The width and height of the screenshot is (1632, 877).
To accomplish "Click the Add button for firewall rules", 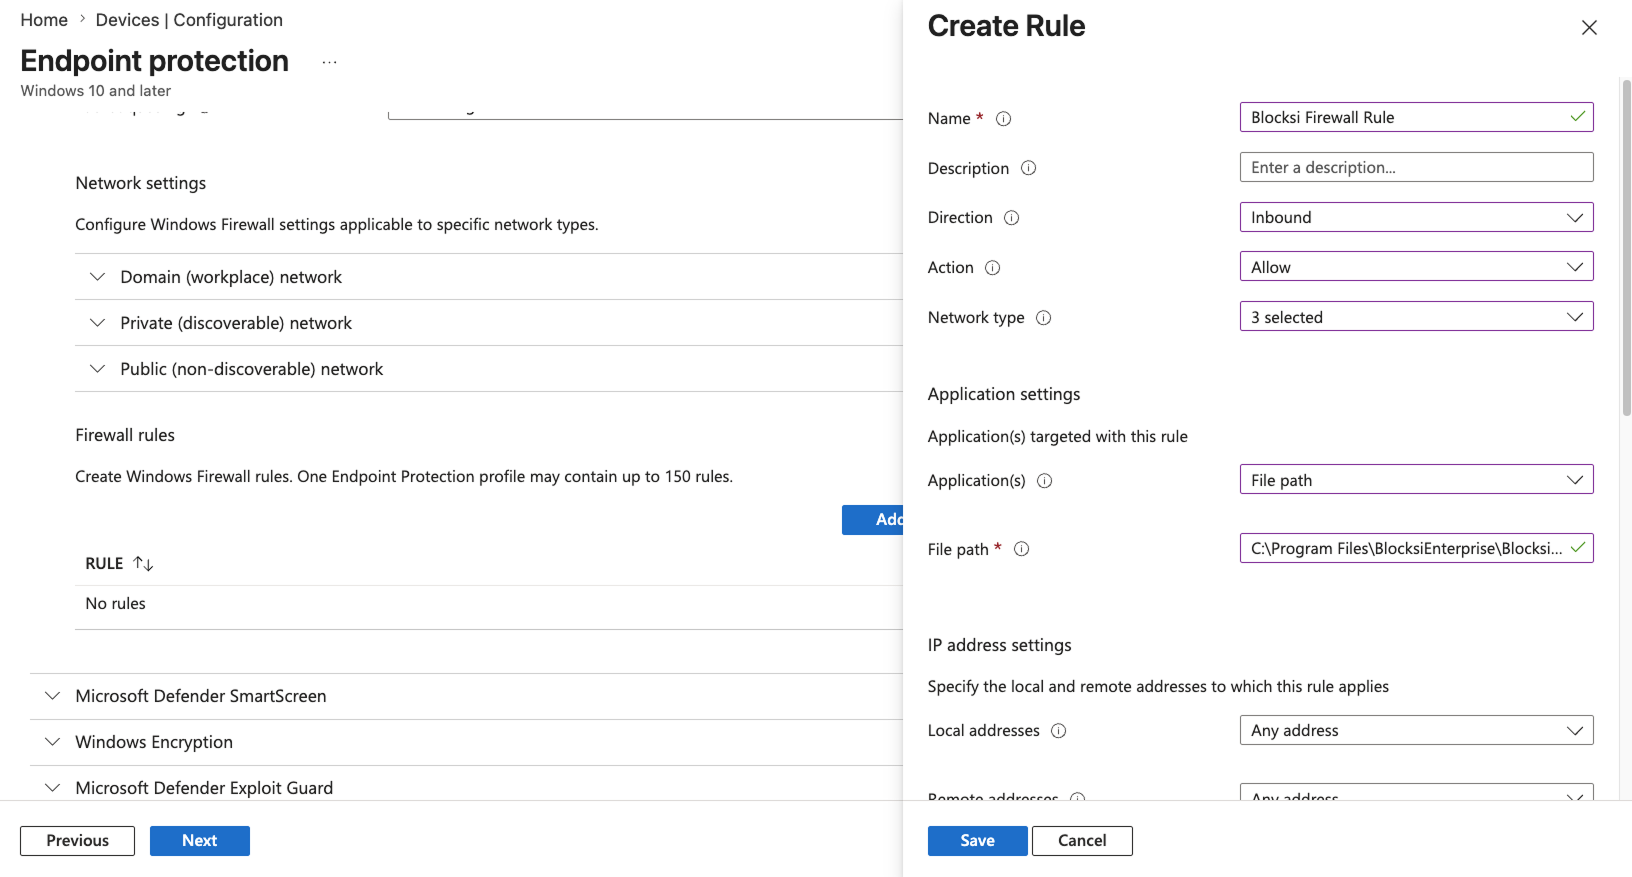I will (873, 520).
